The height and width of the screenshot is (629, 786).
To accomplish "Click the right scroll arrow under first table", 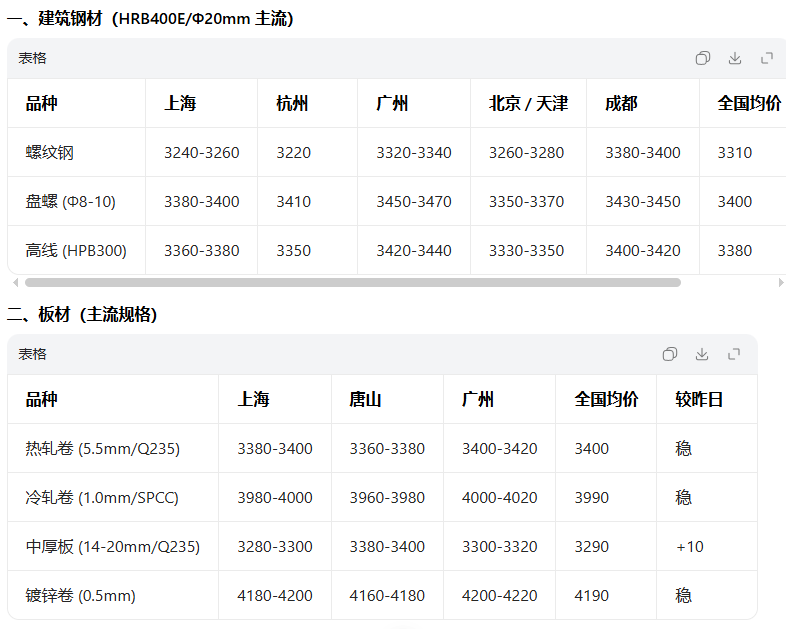I will coord(780,283).
